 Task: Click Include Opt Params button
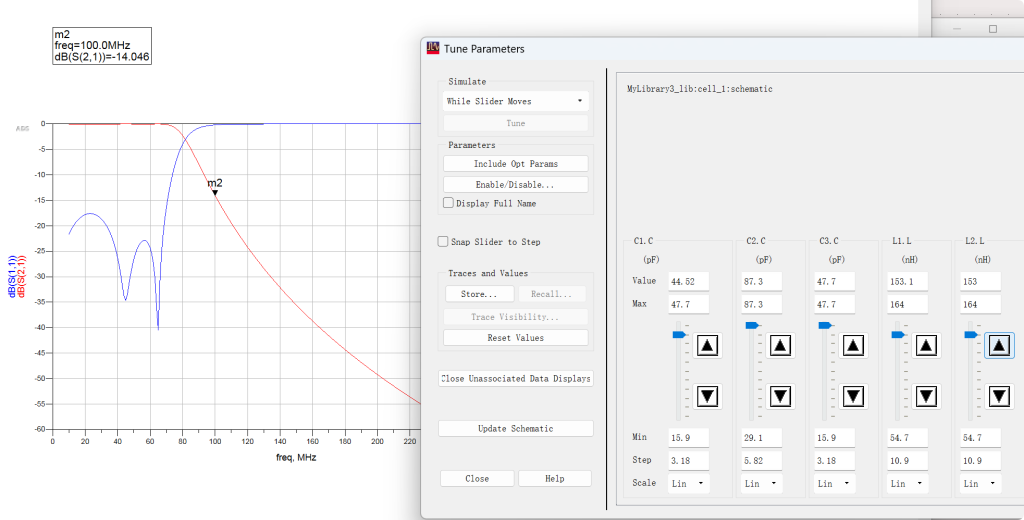coord(516,164)
